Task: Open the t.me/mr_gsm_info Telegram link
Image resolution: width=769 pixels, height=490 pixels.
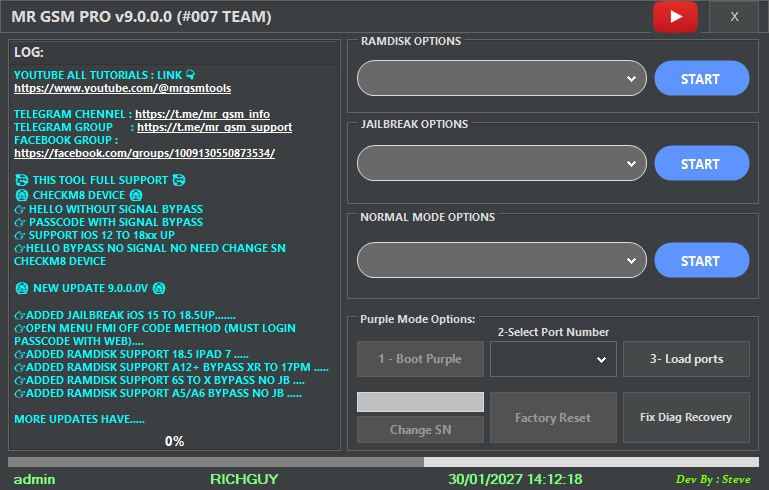Action: pyautogui.click(x=203, y=114)
